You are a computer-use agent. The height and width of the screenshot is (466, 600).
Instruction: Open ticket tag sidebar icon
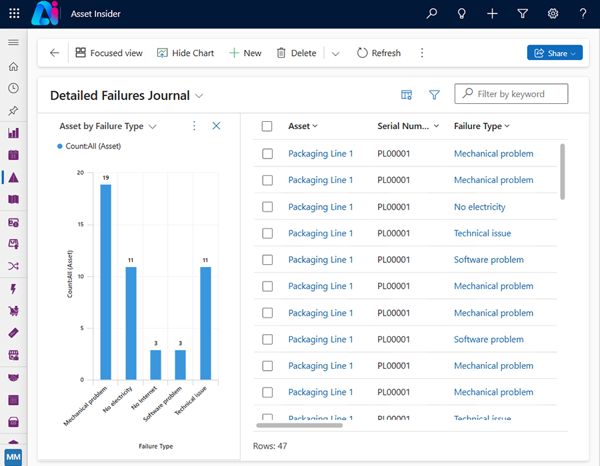pos(13,333)
